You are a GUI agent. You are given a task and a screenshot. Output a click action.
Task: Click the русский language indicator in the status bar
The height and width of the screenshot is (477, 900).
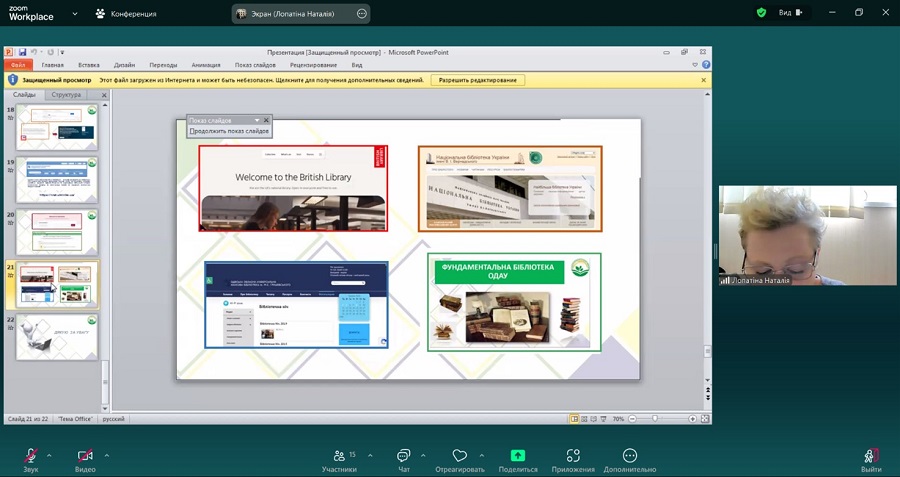point(114,419)
